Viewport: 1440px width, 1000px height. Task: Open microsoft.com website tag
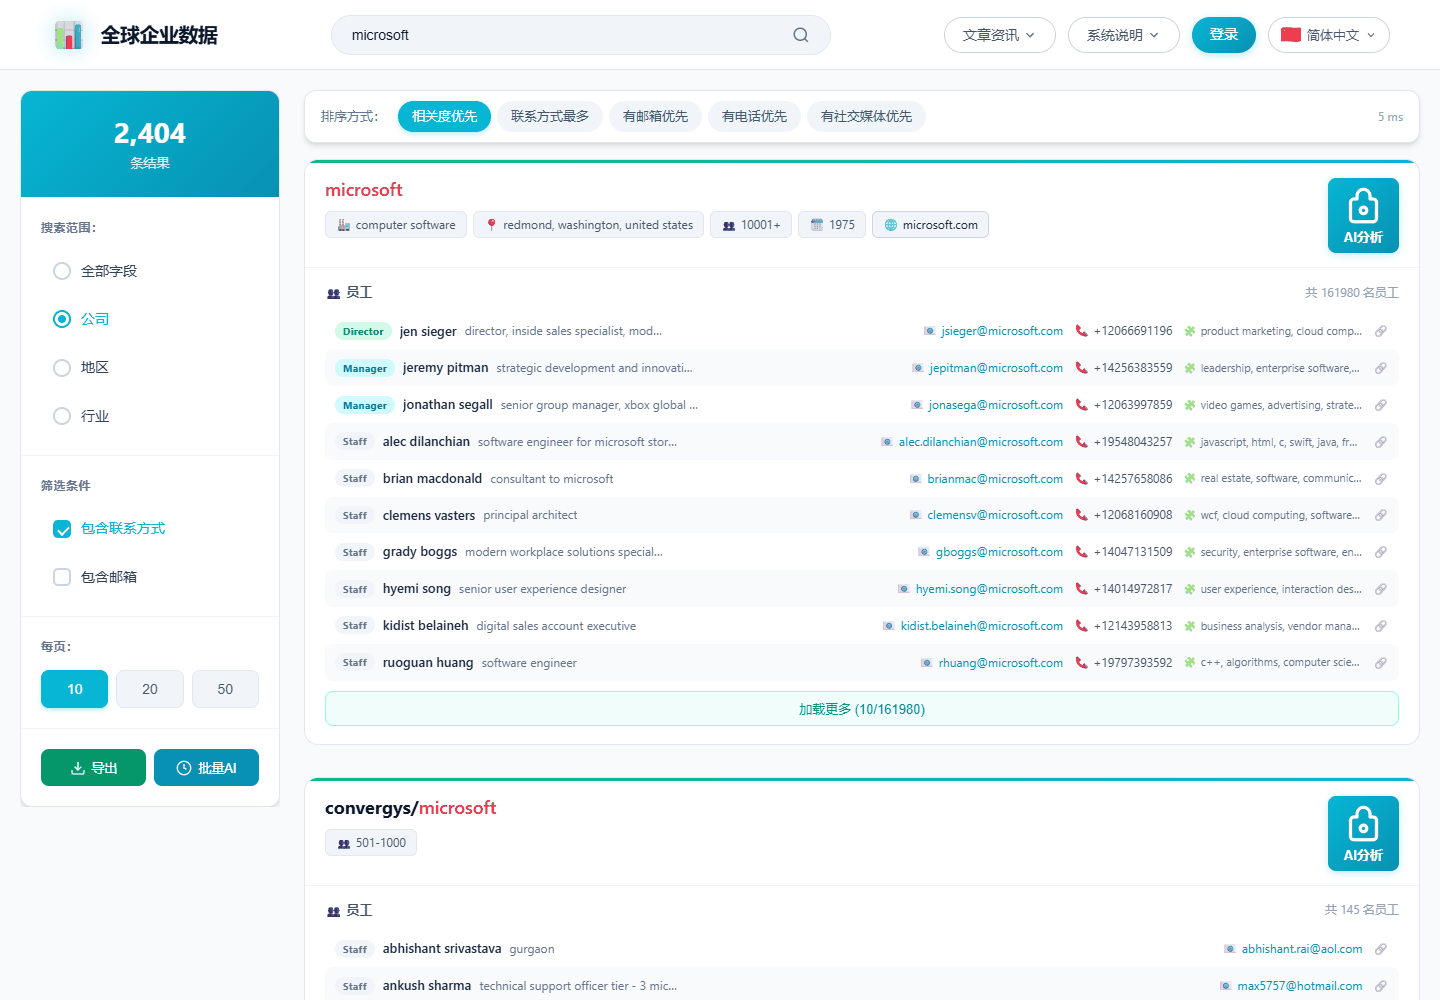931,225
